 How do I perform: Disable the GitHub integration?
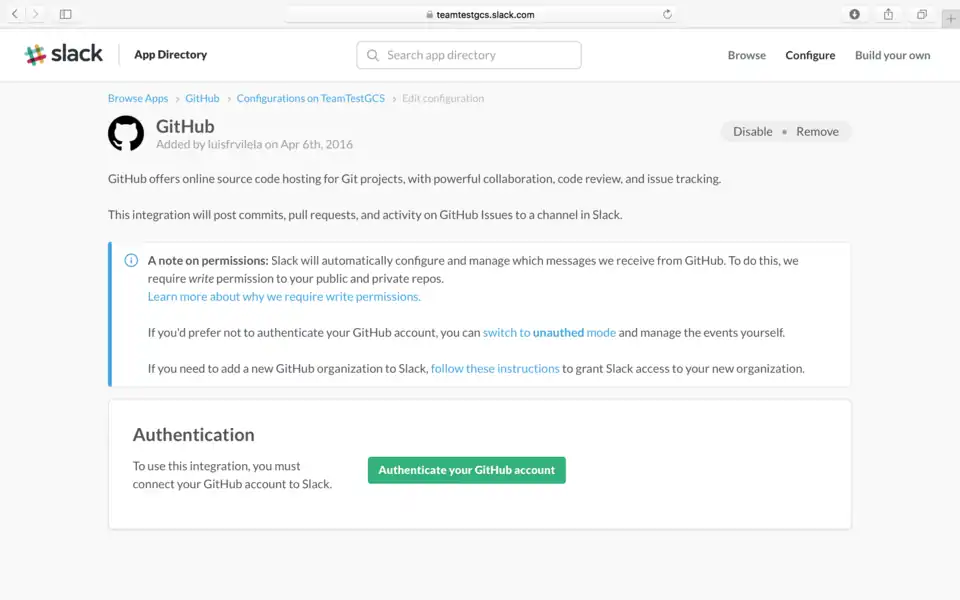coord(752,132)
